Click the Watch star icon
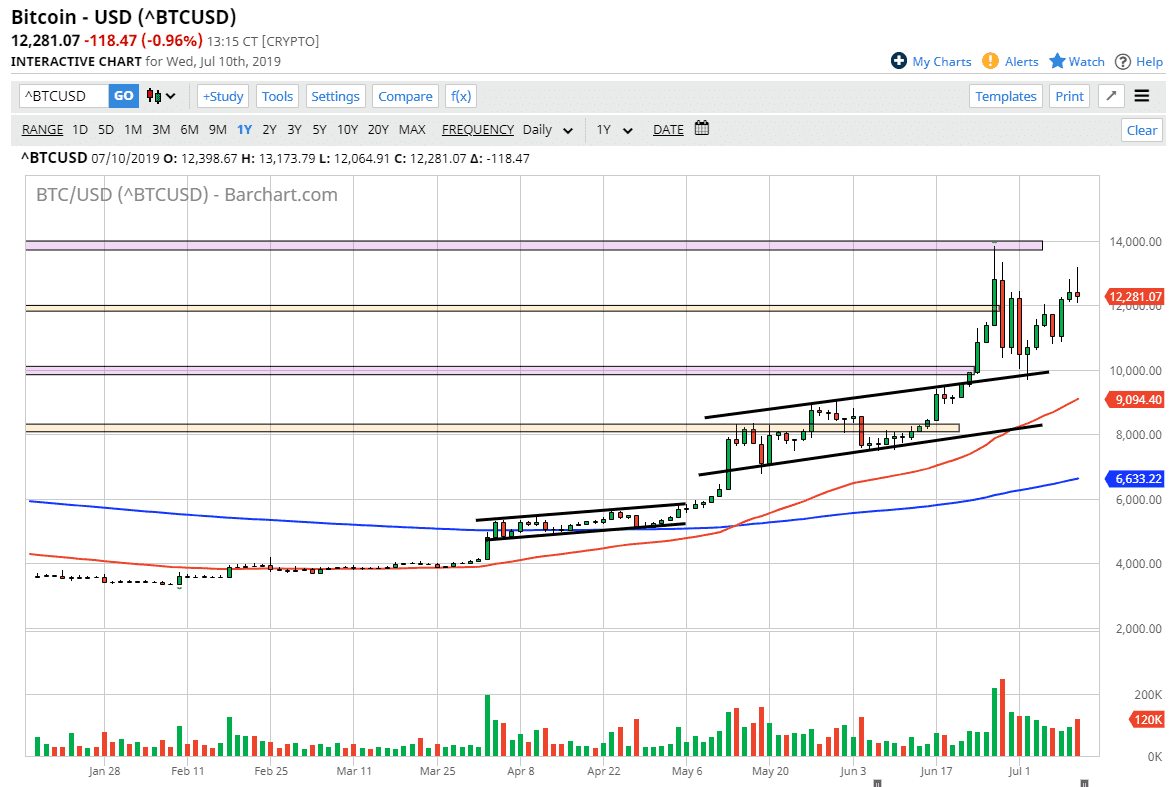Screen dimensions: 1175x787 point(1057,61)
